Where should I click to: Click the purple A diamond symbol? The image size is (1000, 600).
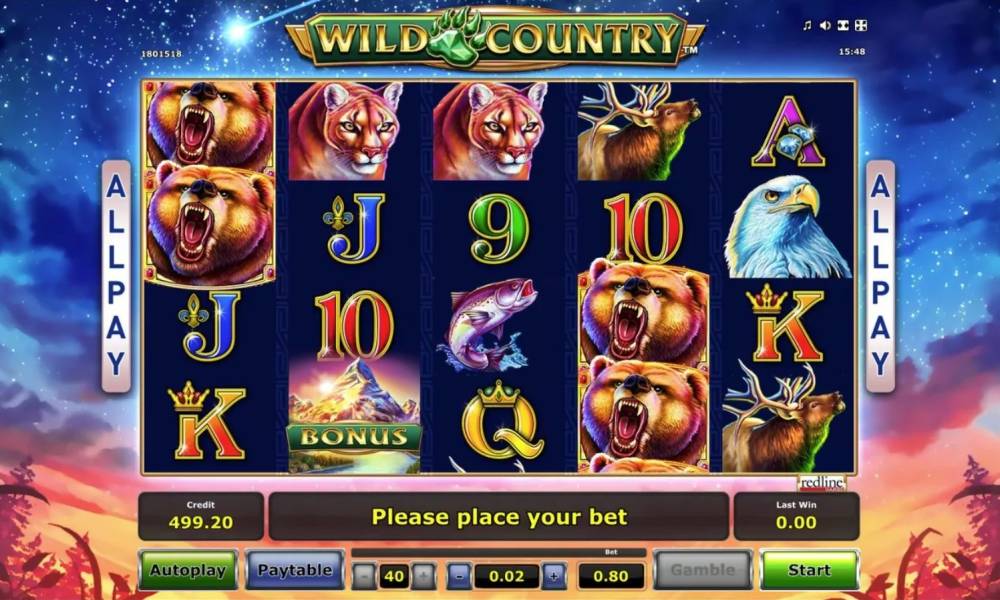pos(788,132)
